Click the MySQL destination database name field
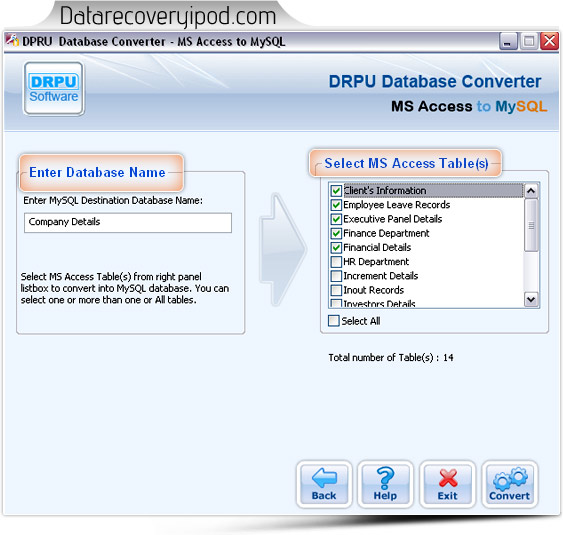 pos(128,222)
